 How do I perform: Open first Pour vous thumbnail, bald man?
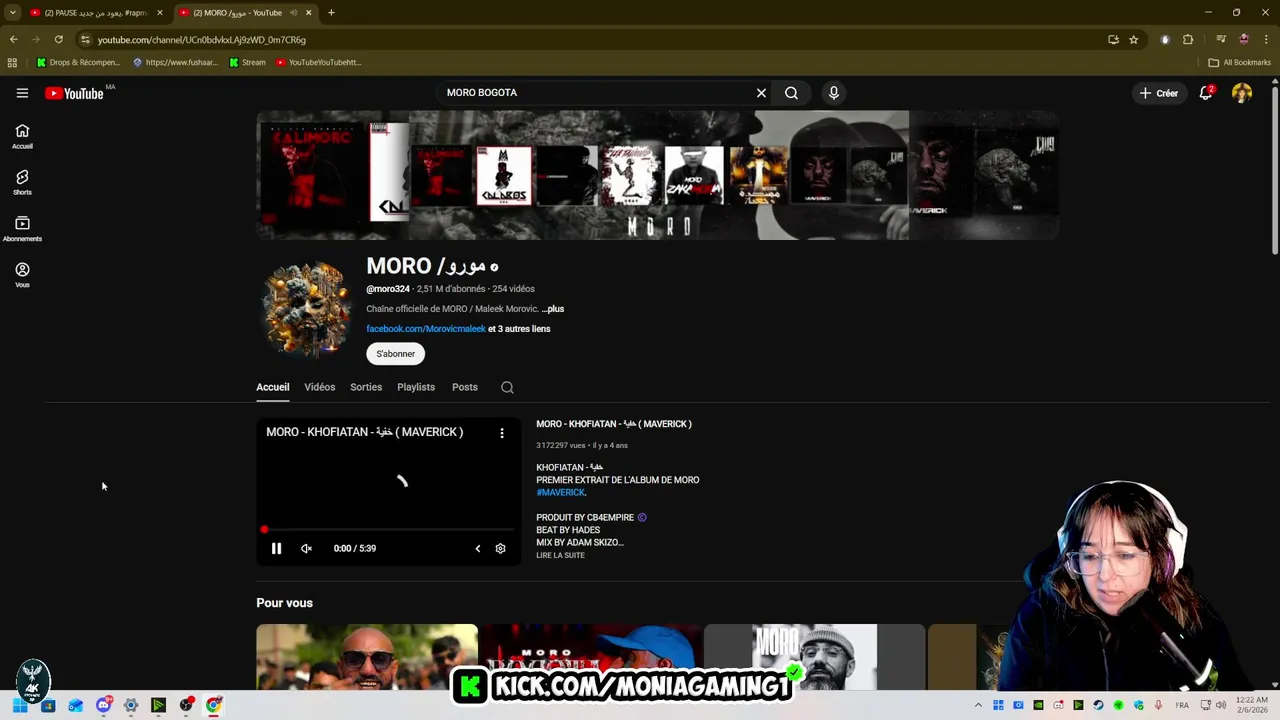point(367,657)
